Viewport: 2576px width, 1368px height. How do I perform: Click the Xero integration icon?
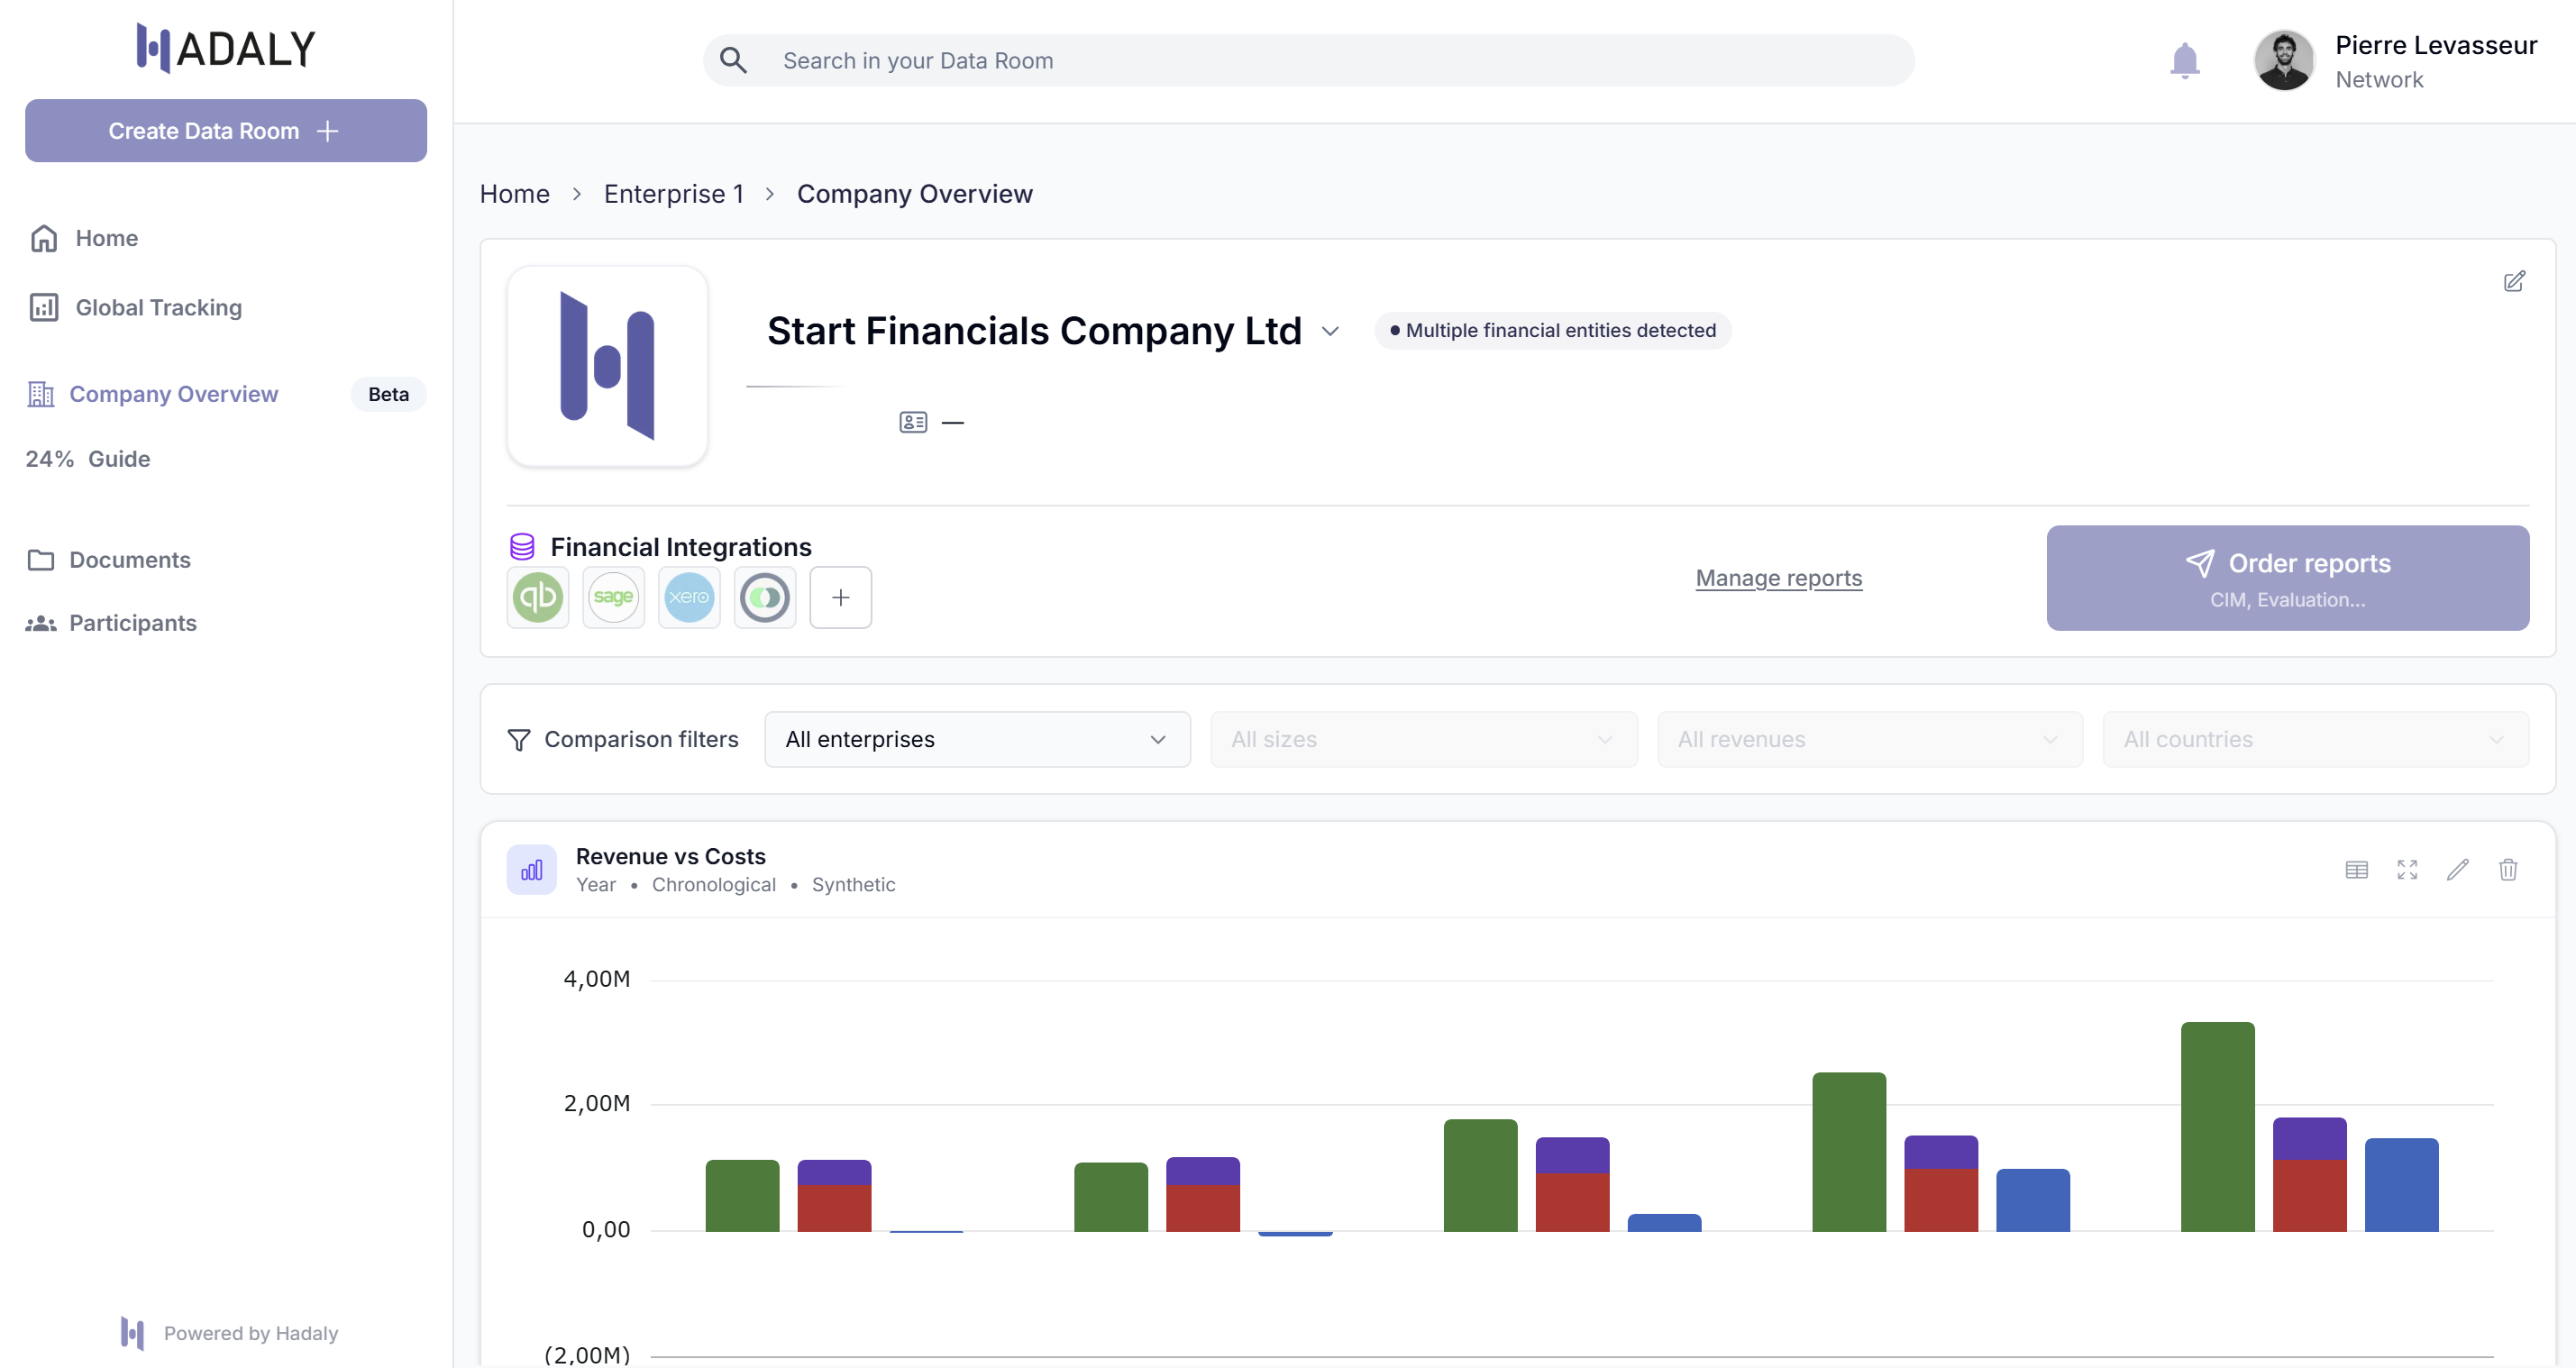[689, 597]
